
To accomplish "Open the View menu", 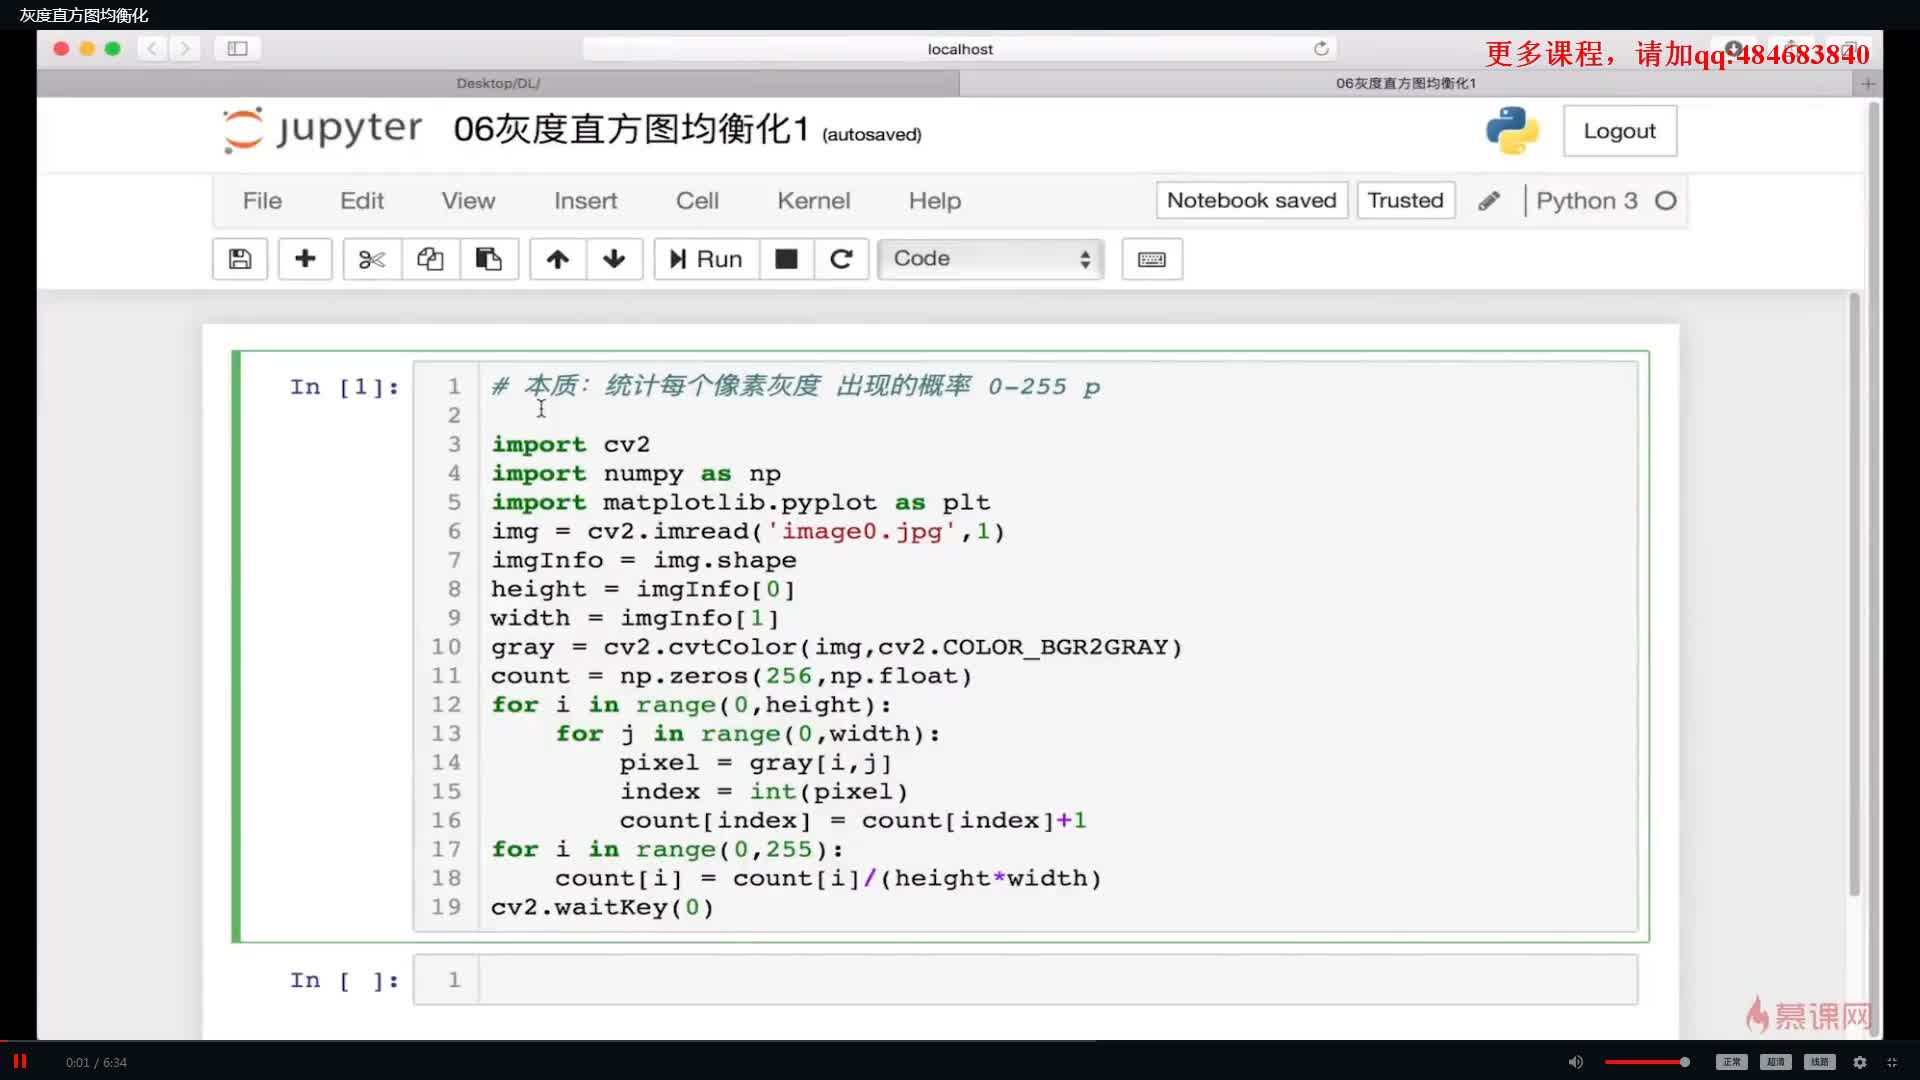I will (468, 201).
